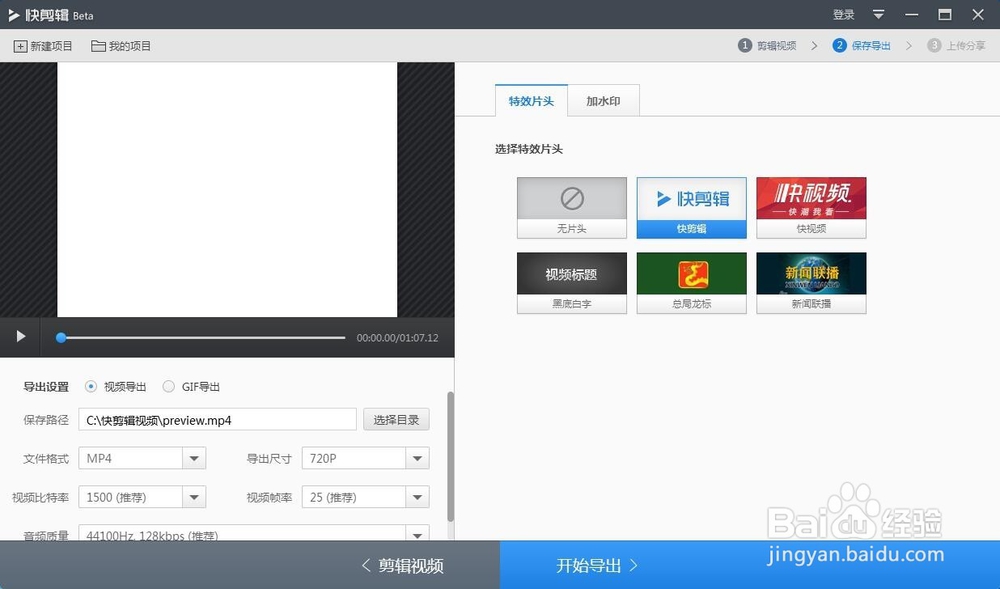
Task: Select 无片头 no-intro thumbnail
Action: click(x=571, y=208)
